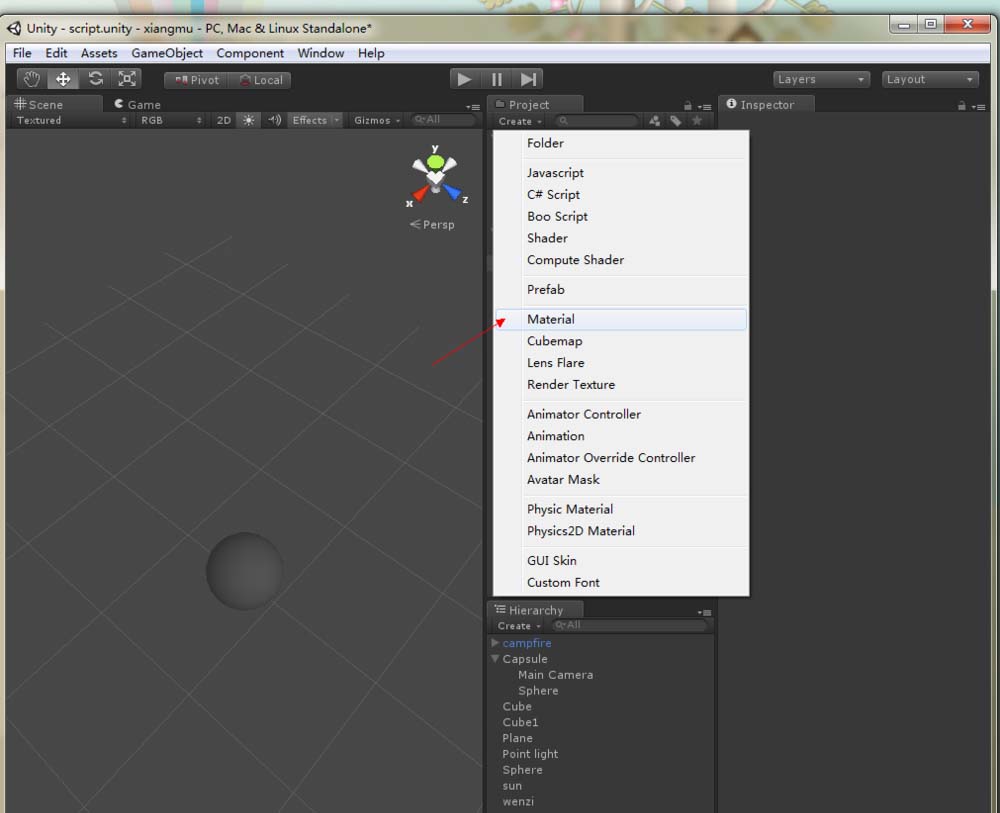The width and height of the screenshot is (1000, 813).
Task: Open Inspector panel options menu icon
Action: [978, 107]
